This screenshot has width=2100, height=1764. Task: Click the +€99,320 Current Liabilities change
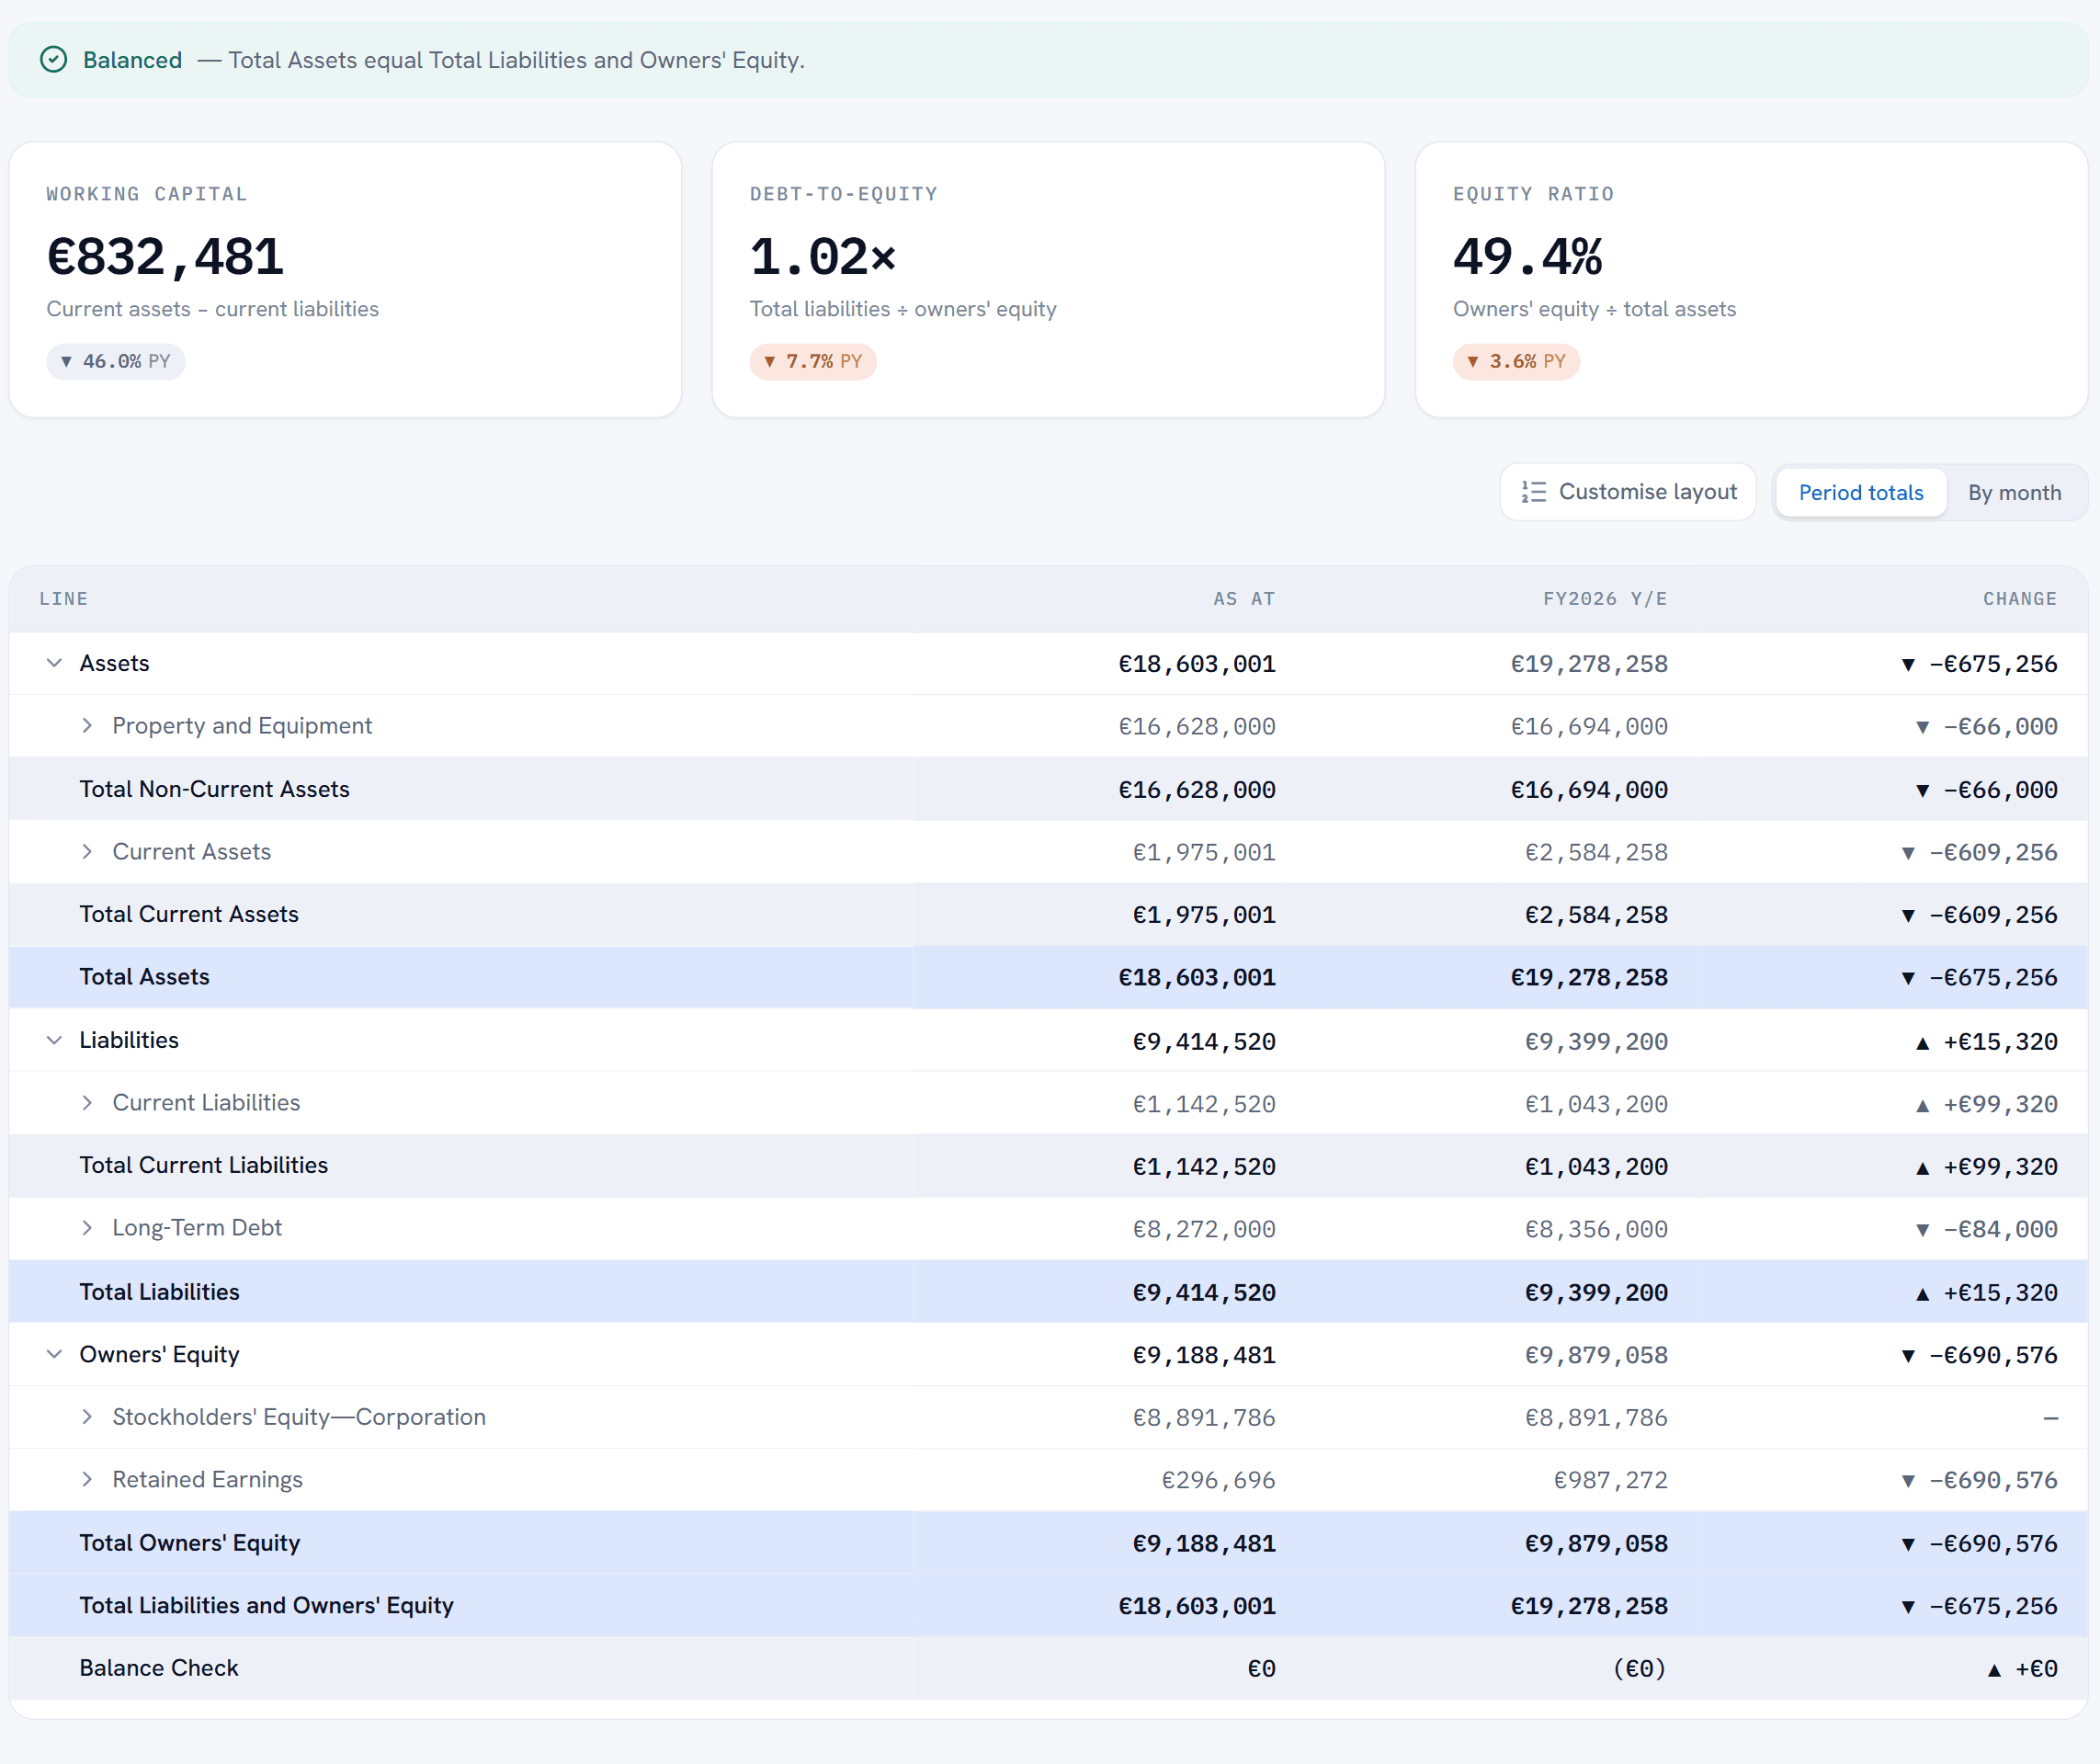(x=1986, y=1104)
